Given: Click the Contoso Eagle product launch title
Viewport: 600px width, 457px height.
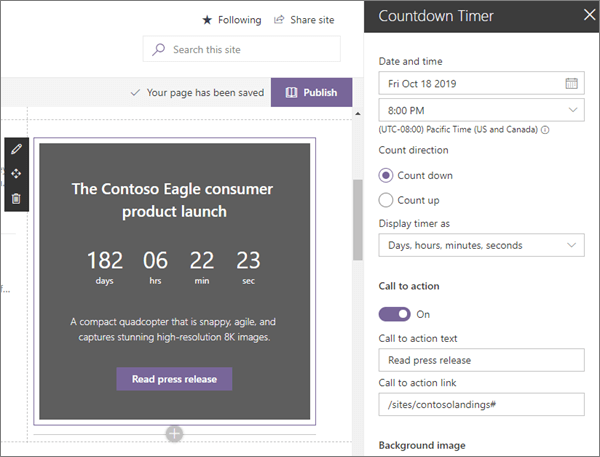Looking at the screenshot, I should point(173,200).
